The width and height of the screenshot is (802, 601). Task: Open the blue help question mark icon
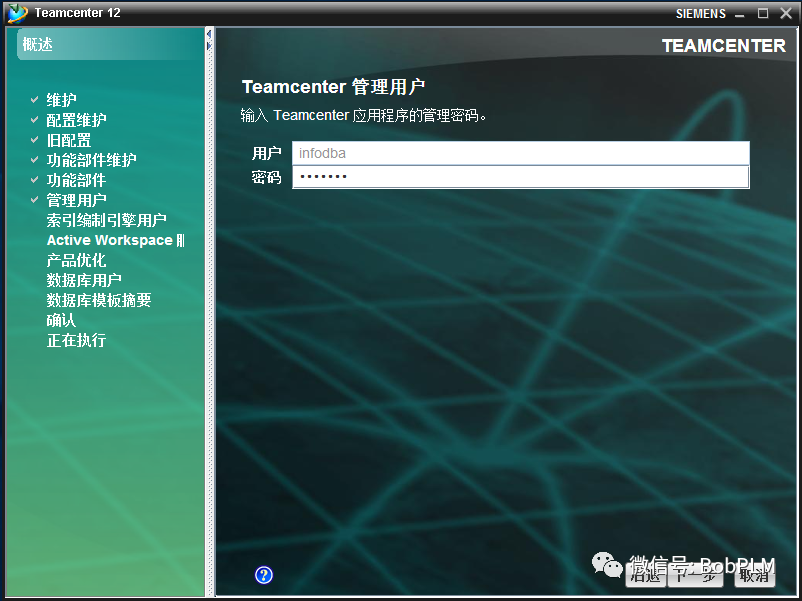(264, 575)
